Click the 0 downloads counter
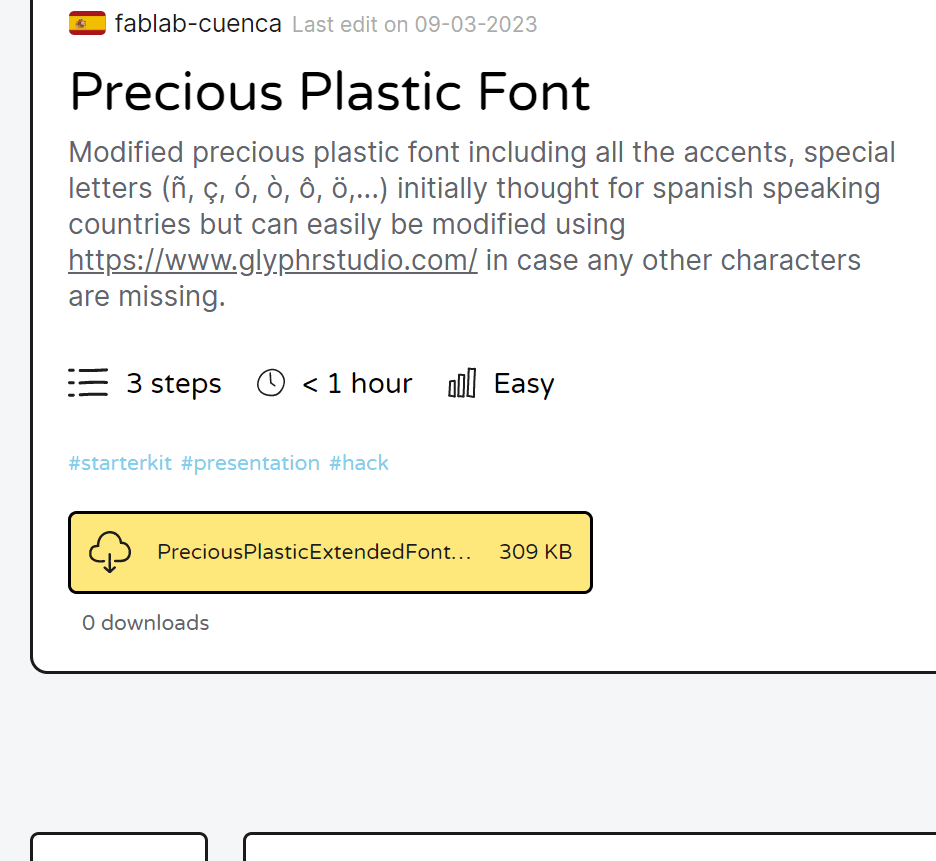936x861 pixels. click(146, 623)
